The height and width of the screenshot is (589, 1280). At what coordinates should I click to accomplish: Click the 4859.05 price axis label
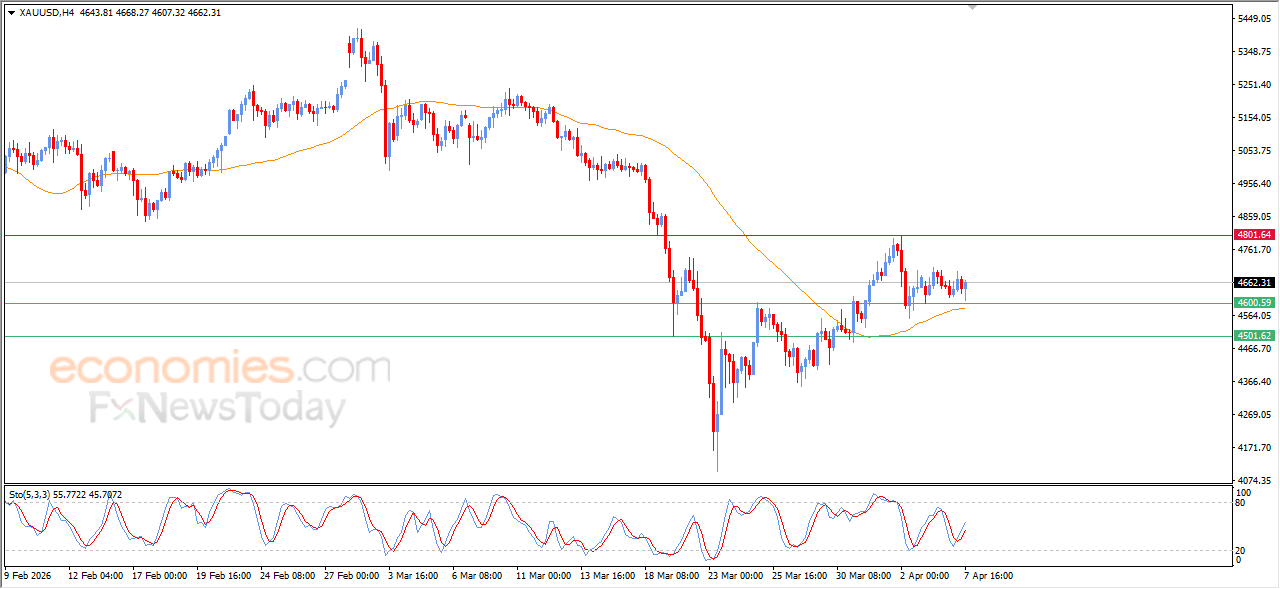(x=1256, y=217)
